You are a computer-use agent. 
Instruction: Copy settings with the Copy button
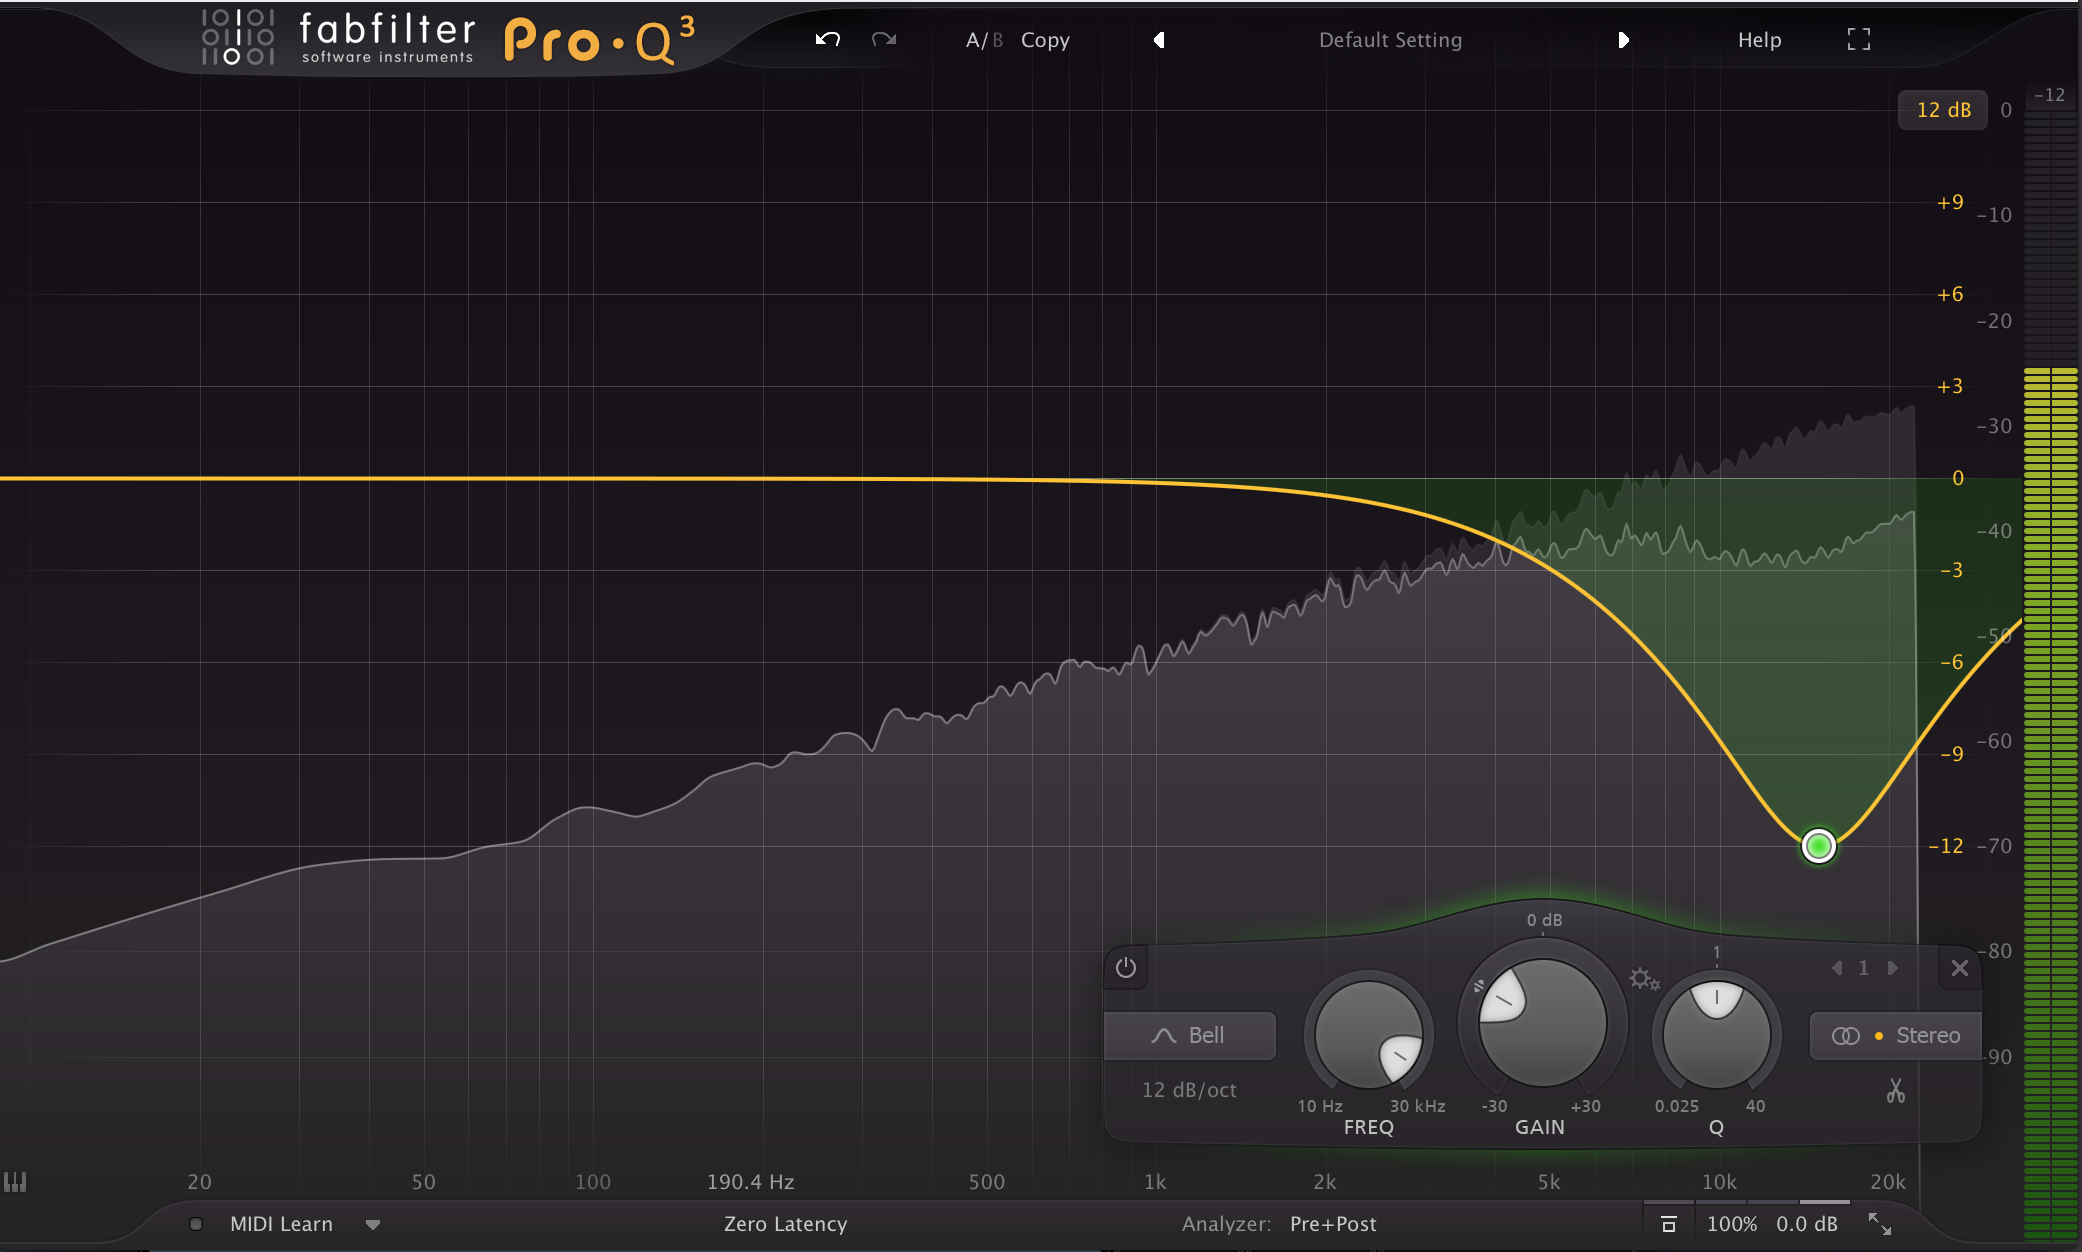click(1045, 40)
